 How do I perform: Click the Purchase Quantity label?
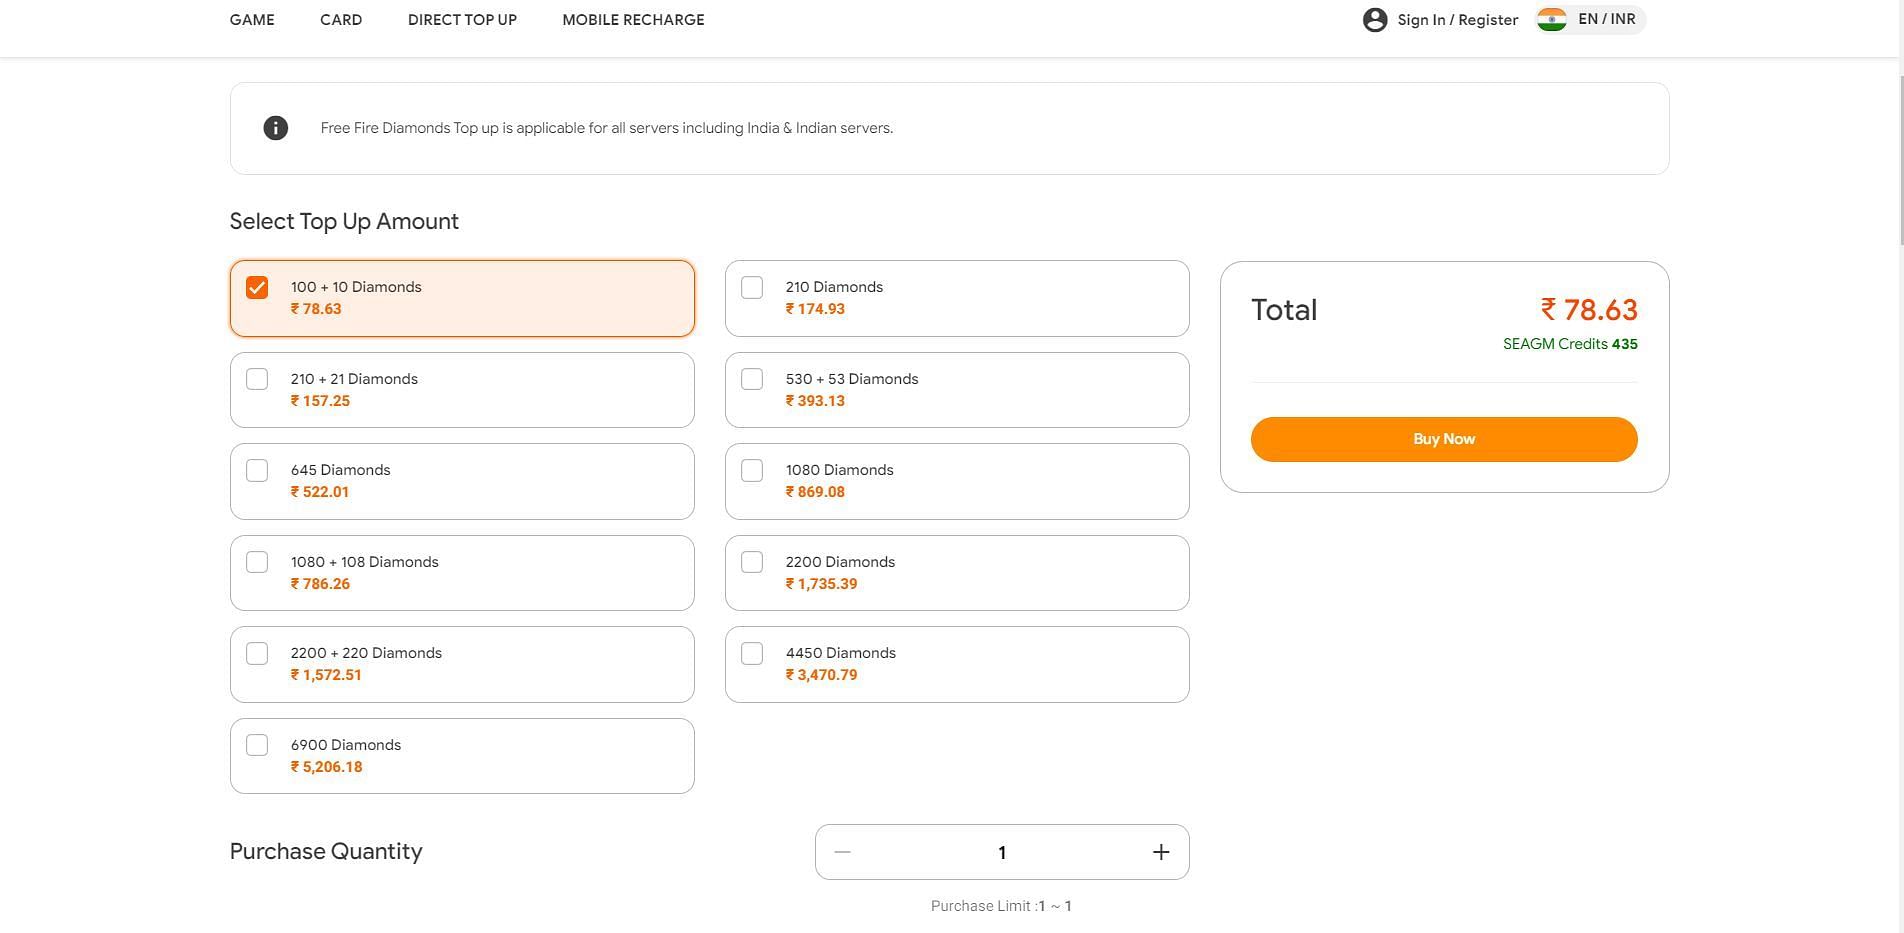coord(326,851)
